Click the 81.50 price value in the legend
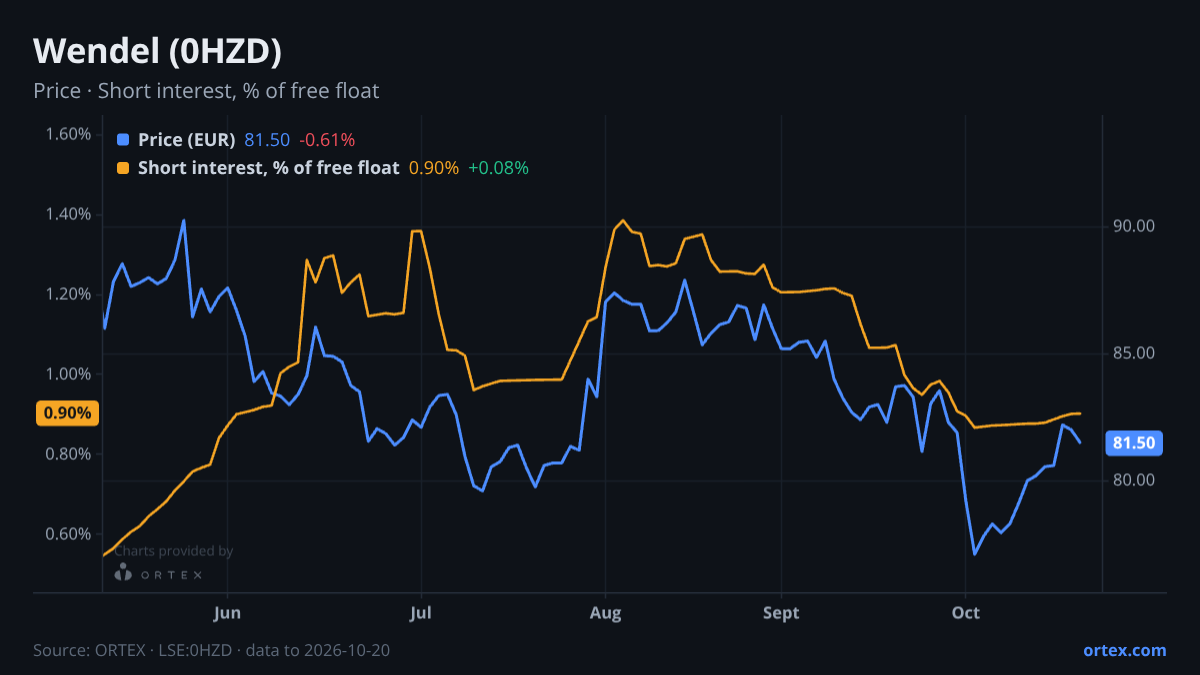Screen dimensions: 1200x675 click(x=267, y=140)
